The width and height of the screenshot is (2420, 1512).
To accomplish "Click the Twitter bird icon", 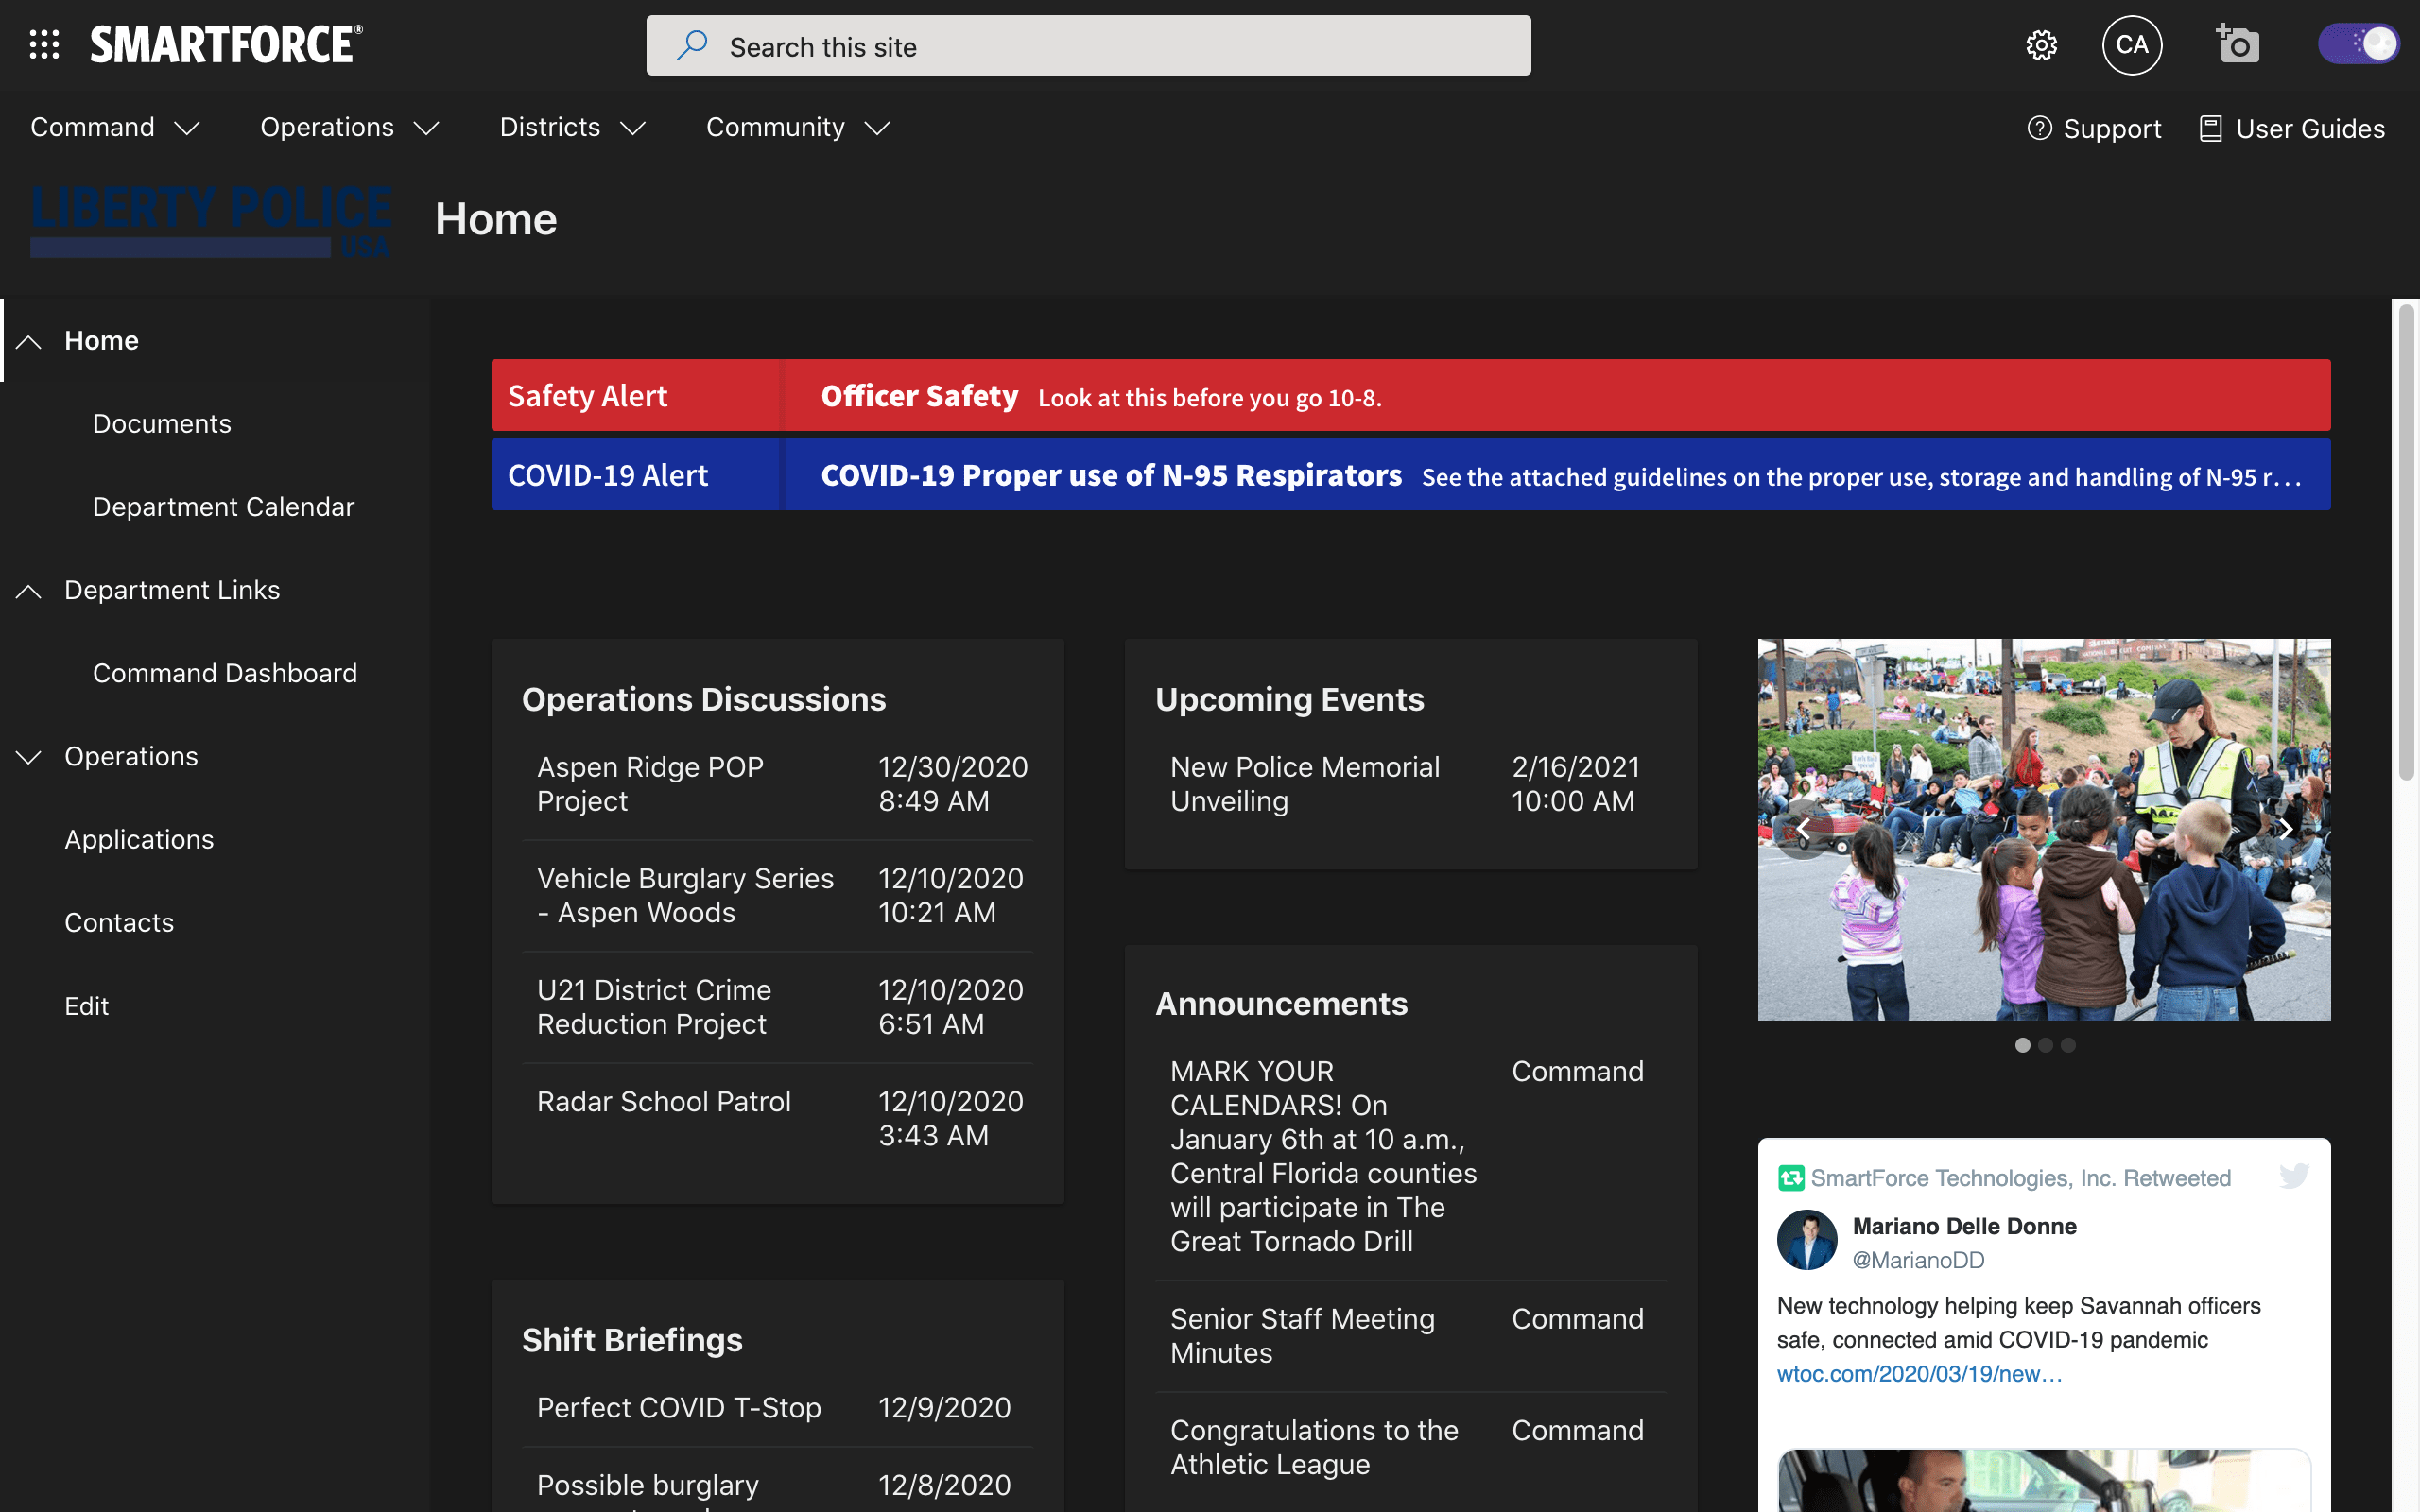I will (2293, 1176).
